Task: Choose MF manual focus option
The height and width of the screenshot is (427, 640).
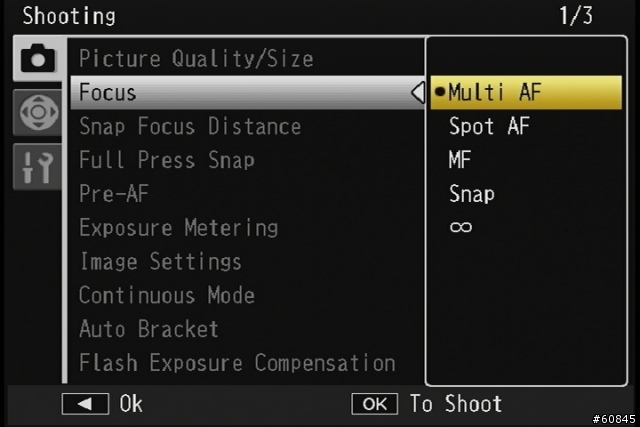Action: (460, 160)
